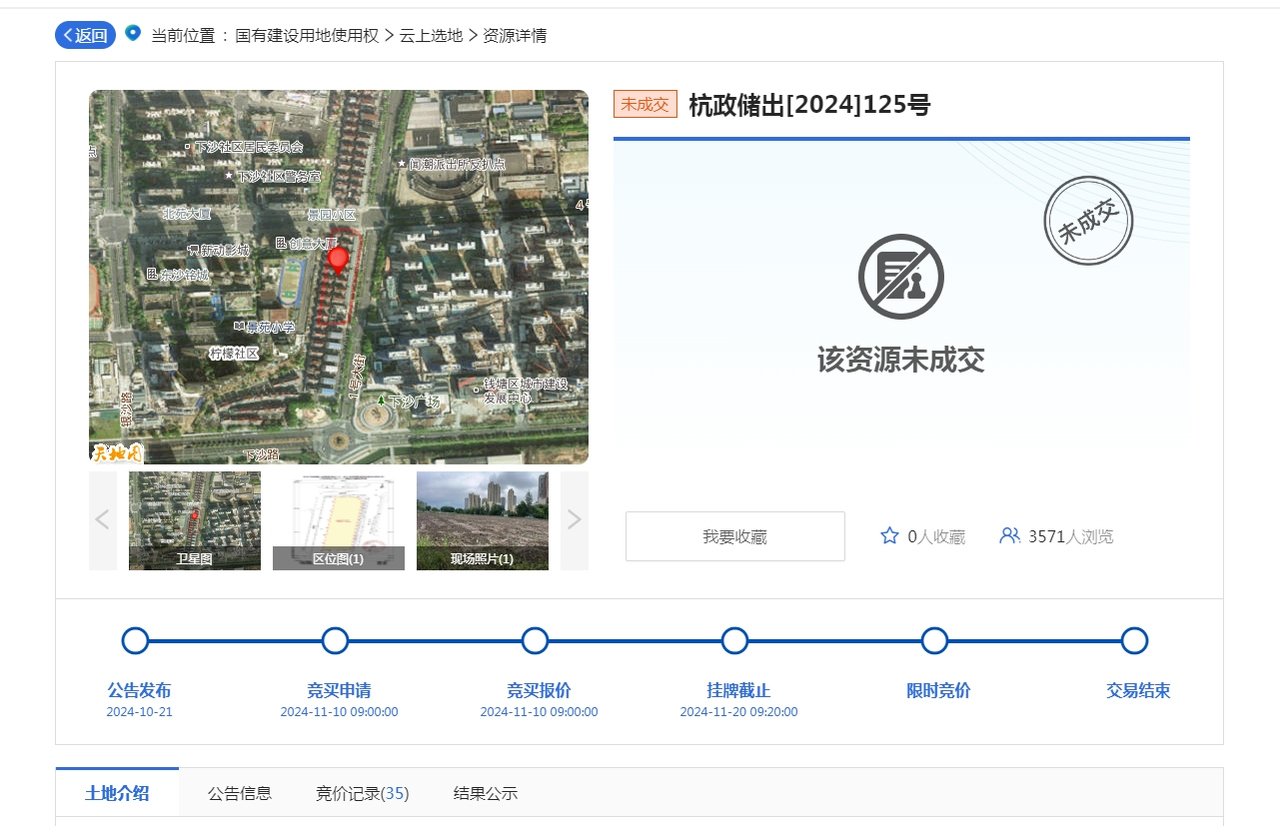Click the 该资源未成交 message text
Screen dimensions: 1280x826
point(901,360)
